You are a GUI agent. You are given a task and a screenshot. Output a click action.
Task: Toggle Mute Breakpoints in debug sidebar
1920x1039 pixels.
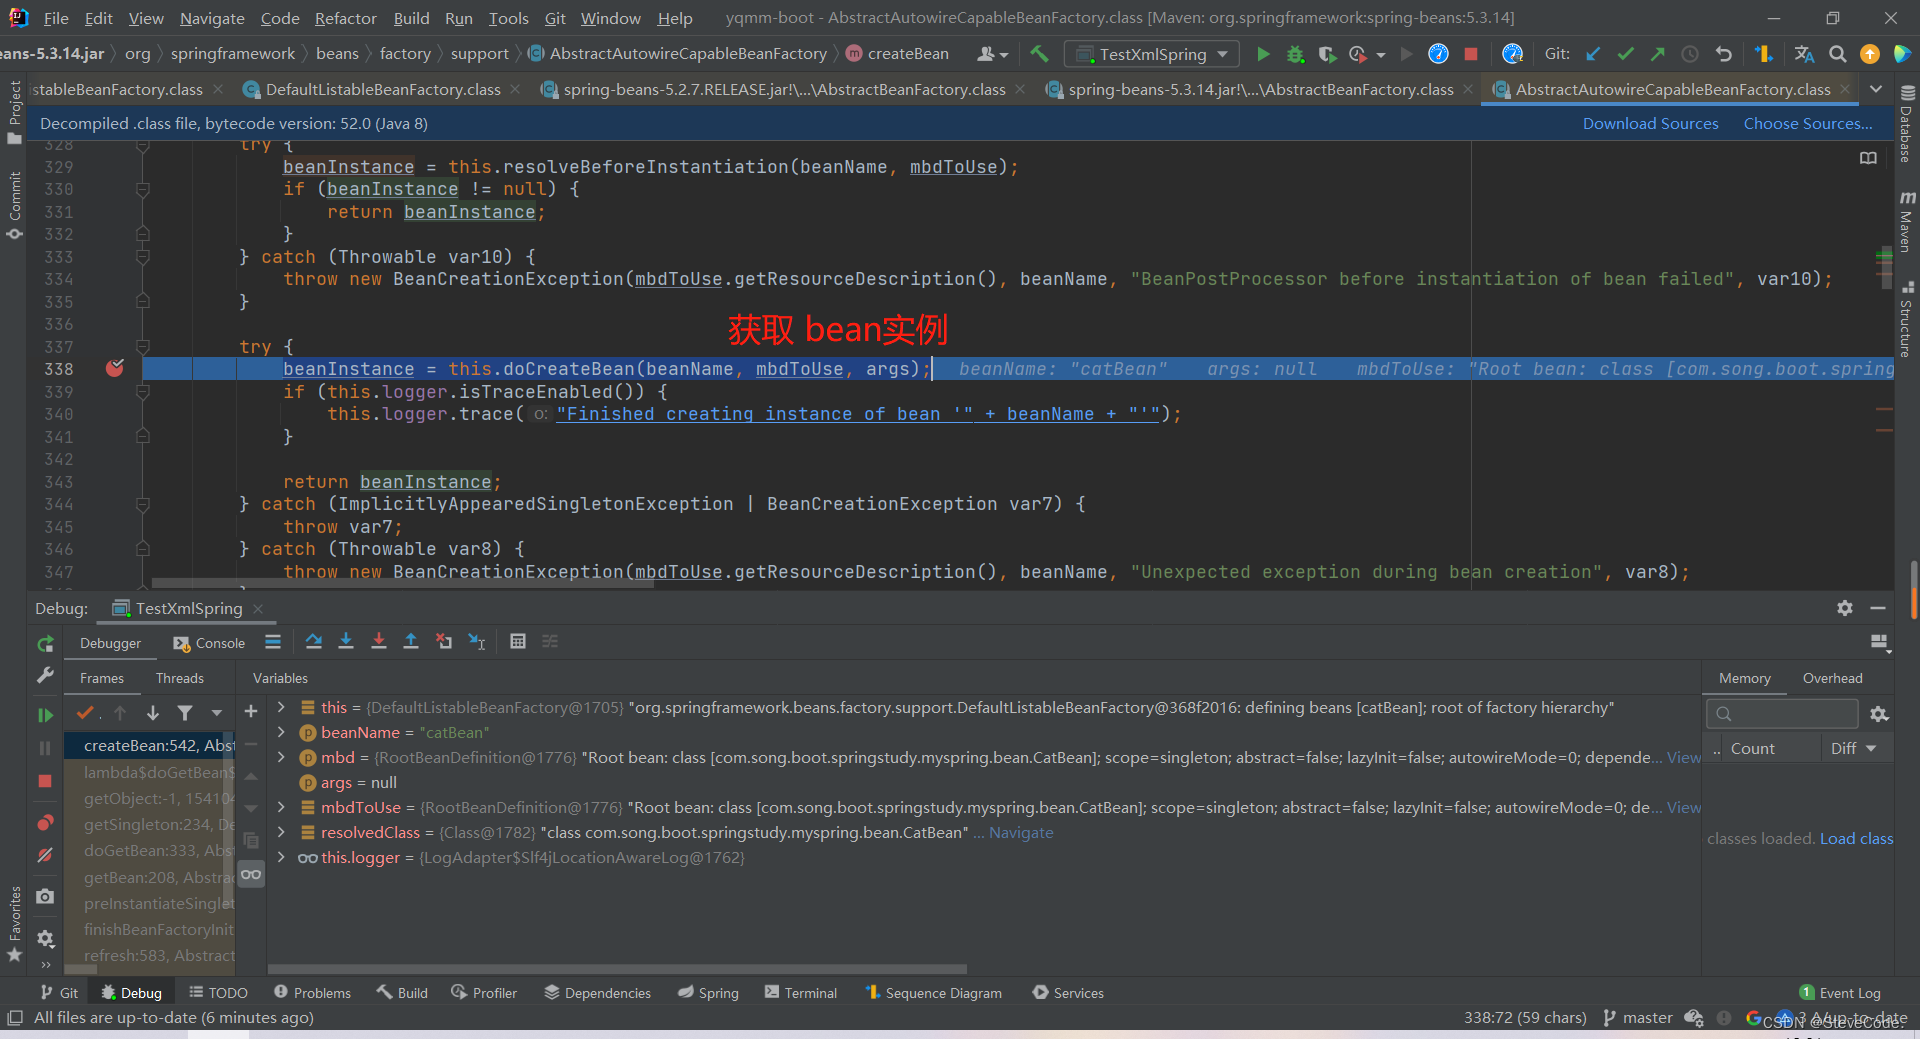(45, 855)
